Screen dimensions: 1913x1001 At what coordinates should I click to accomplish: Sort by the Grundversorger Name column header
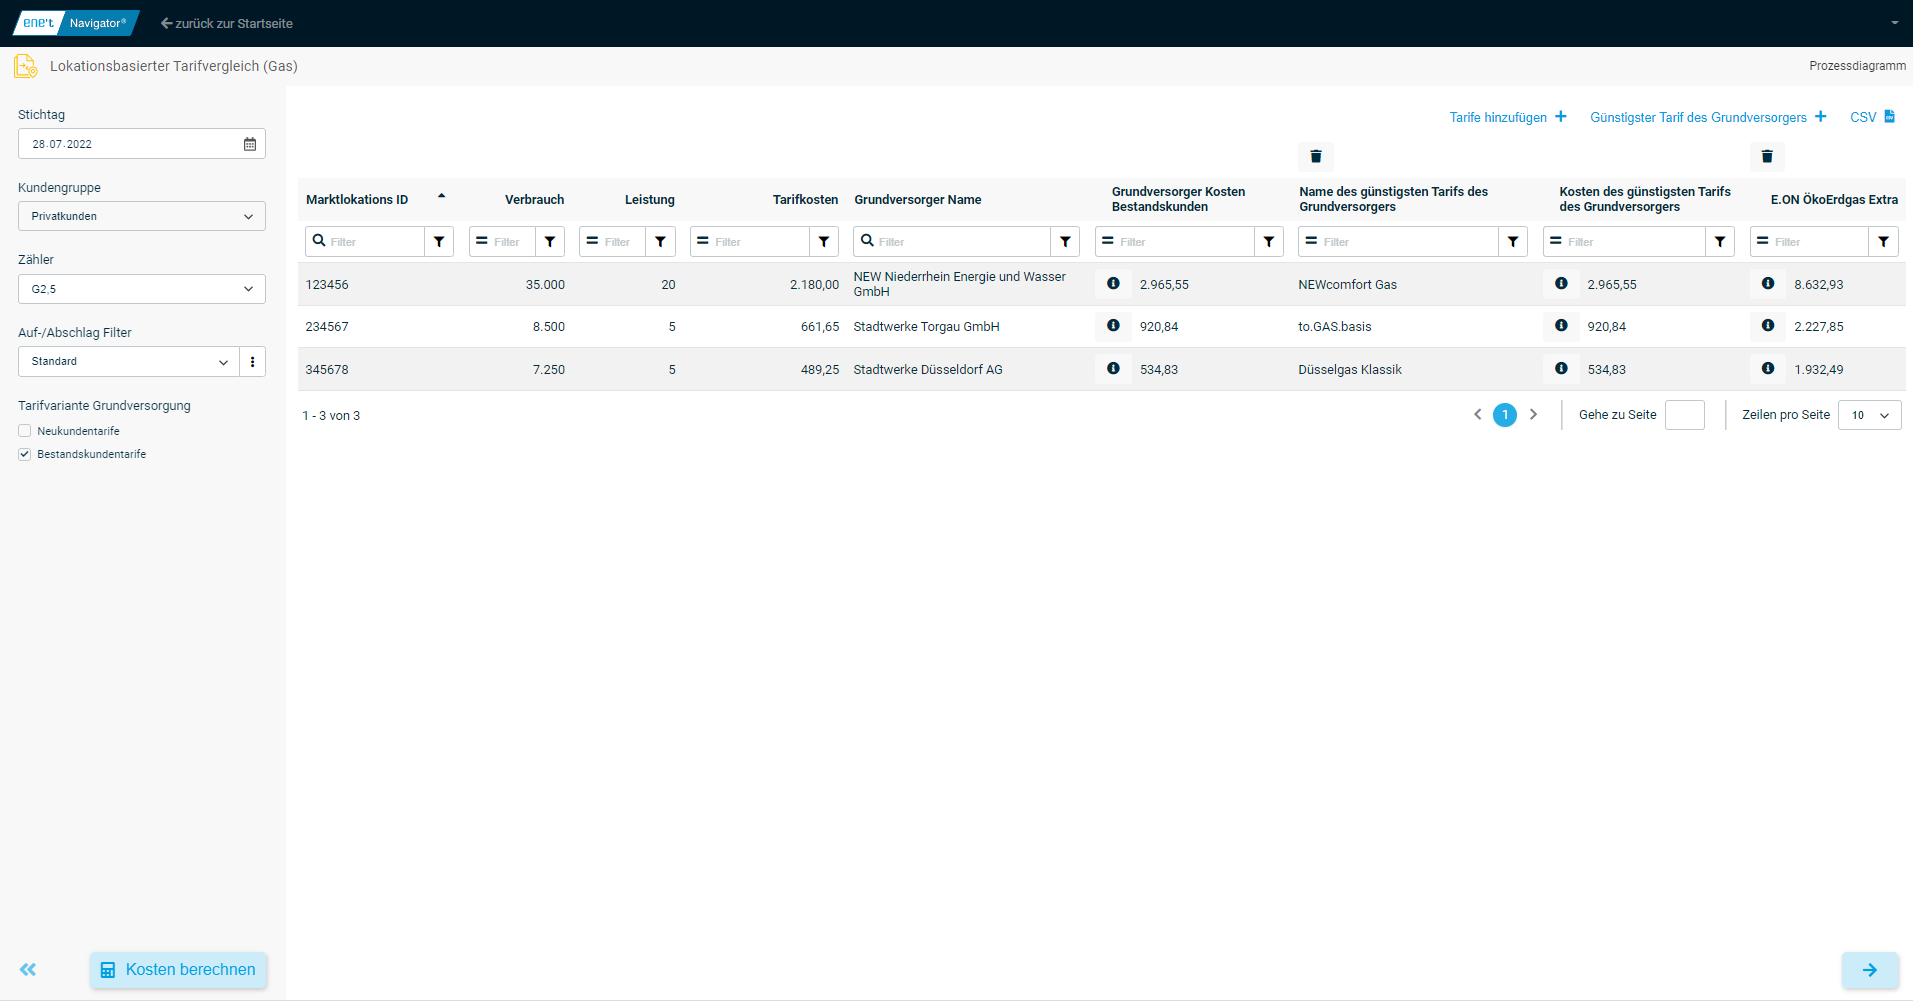click(917, 200)
